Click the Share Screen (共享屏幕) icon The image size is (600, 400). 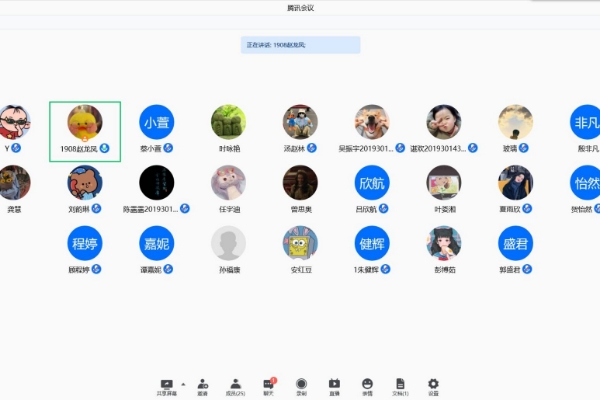coord(166,383)
